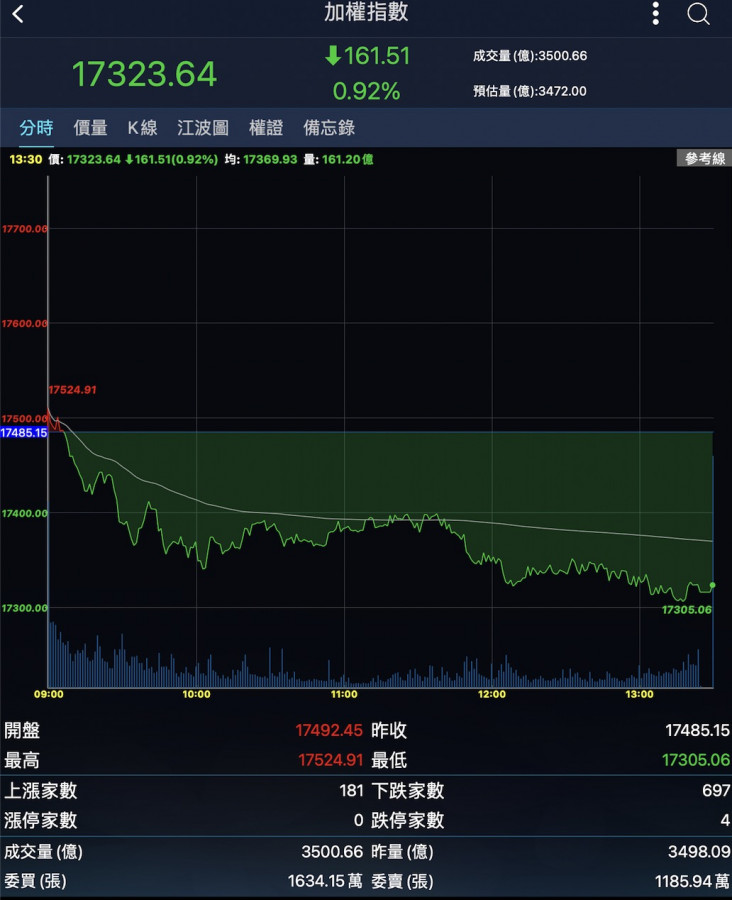Click the 12:00 time axis label
Image resolution: width=732 pixels, height=900 pixels.
492,694
